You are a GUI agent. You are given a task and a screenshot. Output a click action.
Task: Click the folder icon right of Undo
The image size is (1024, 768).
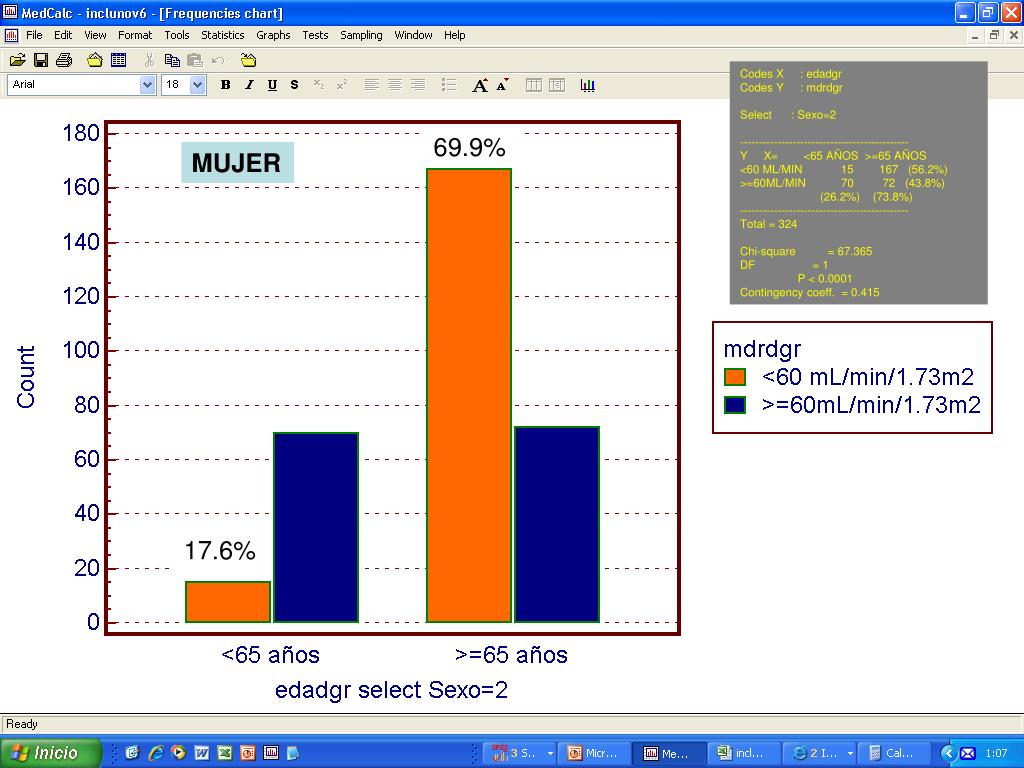coord(248,61)
